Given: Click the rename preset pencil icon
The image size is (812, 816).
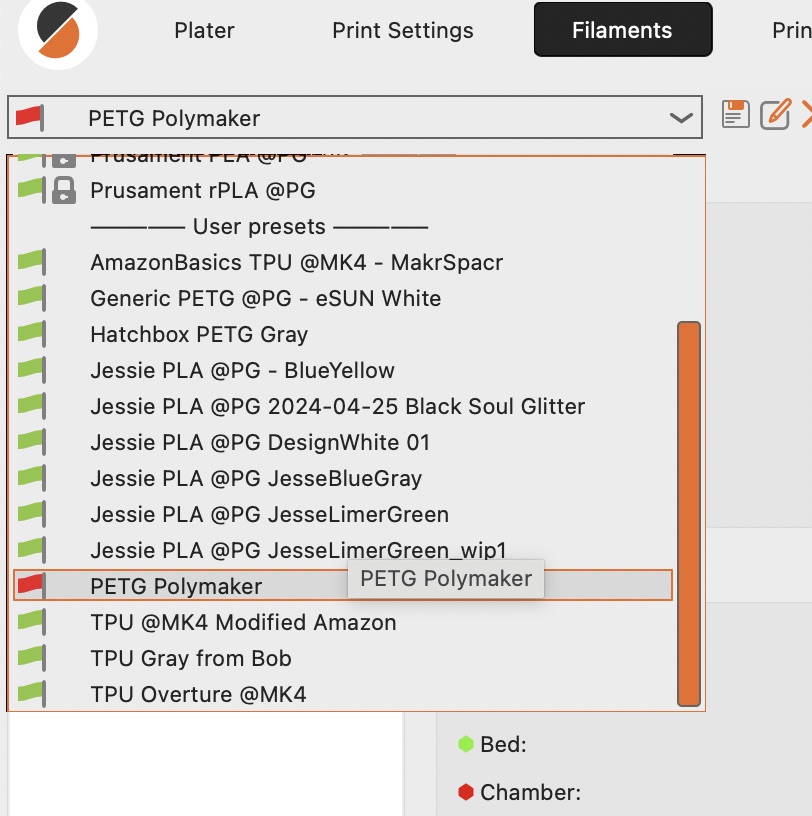Looking at the screenshot, I should click(776, 114).
